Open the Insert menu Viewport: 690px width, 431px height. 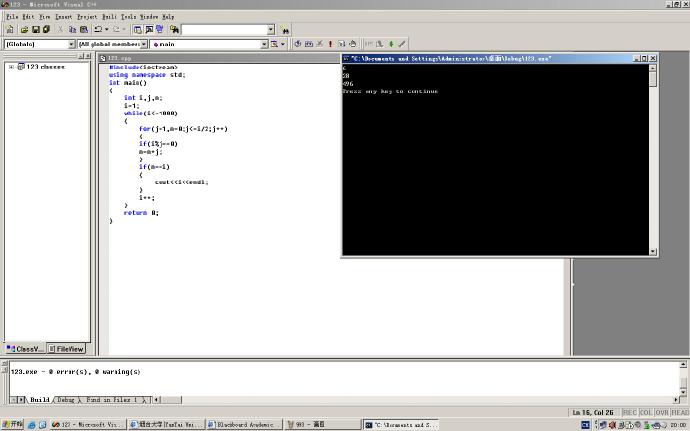[63, 17]
